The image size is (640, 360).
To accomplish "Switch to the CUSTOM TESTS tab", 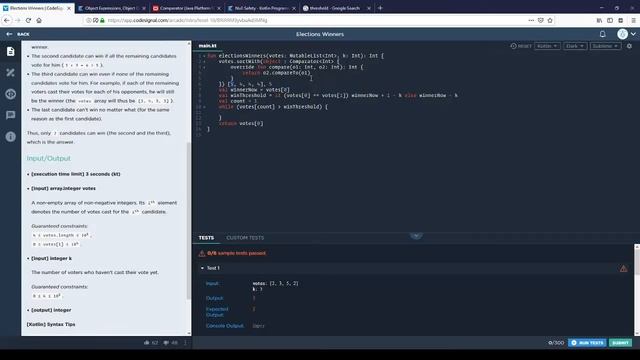I will tap(245, 238).
